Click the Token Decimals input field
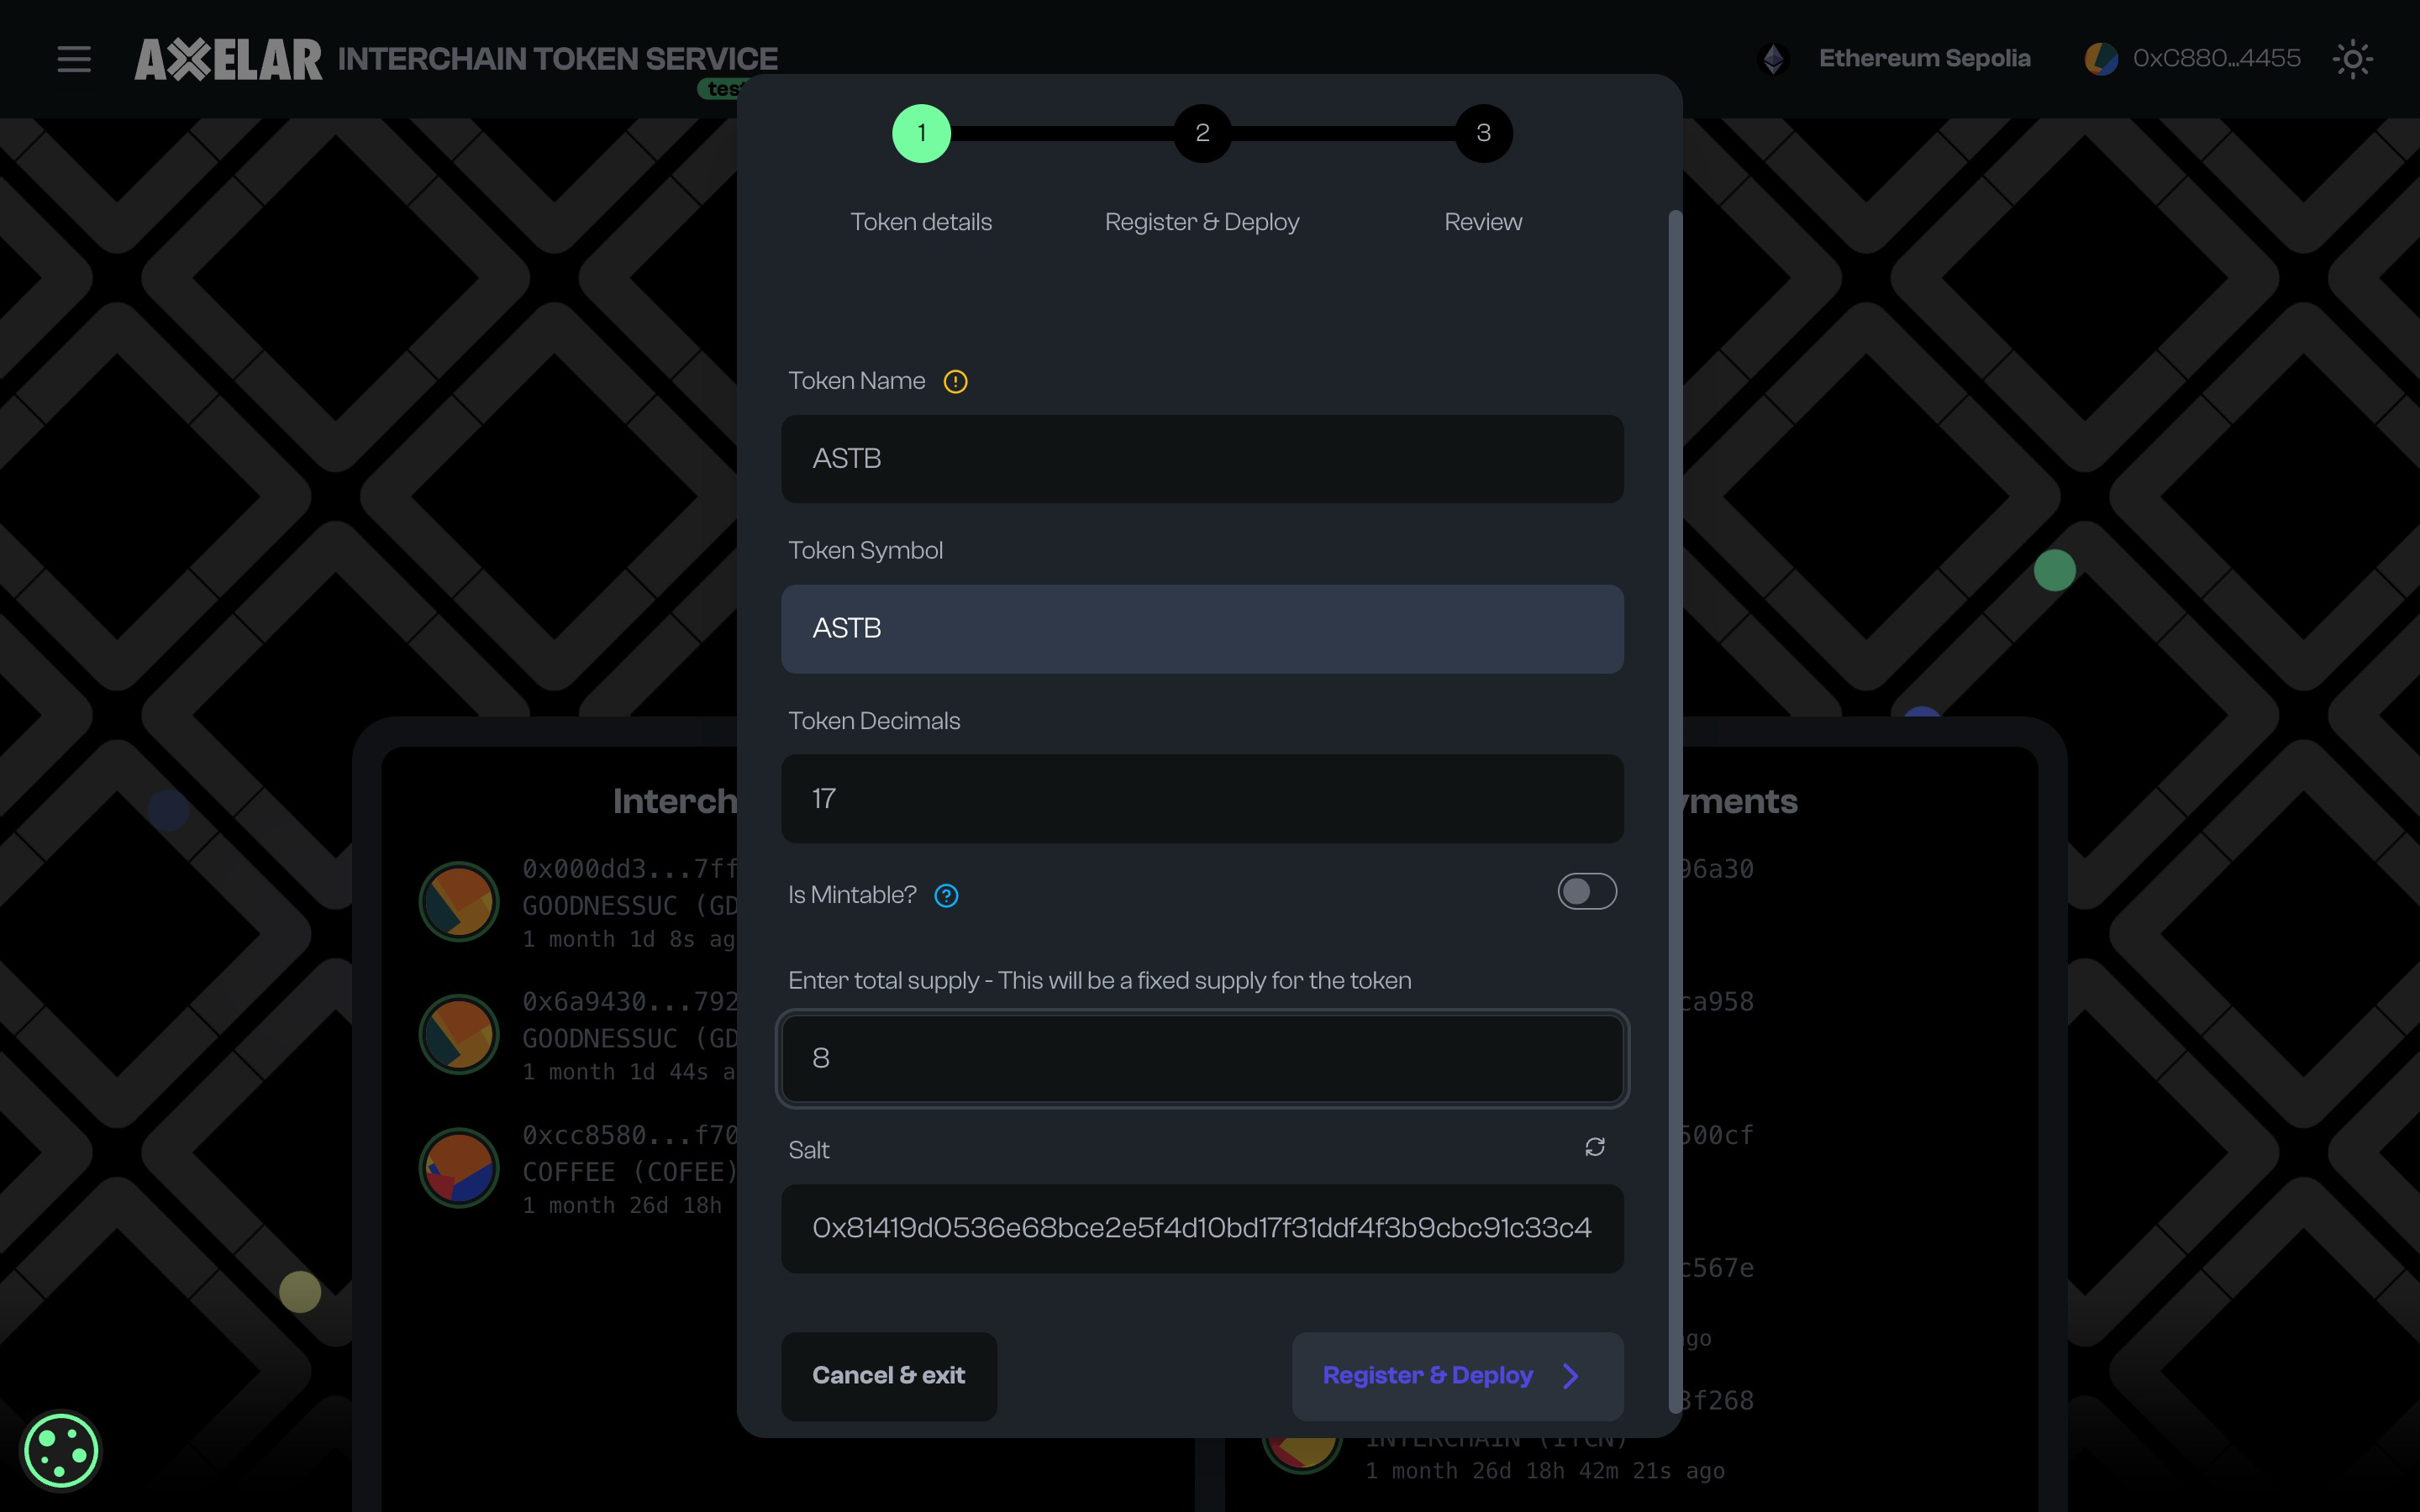Viewport: 2420px width, 1512px height. pos(1200,799)
